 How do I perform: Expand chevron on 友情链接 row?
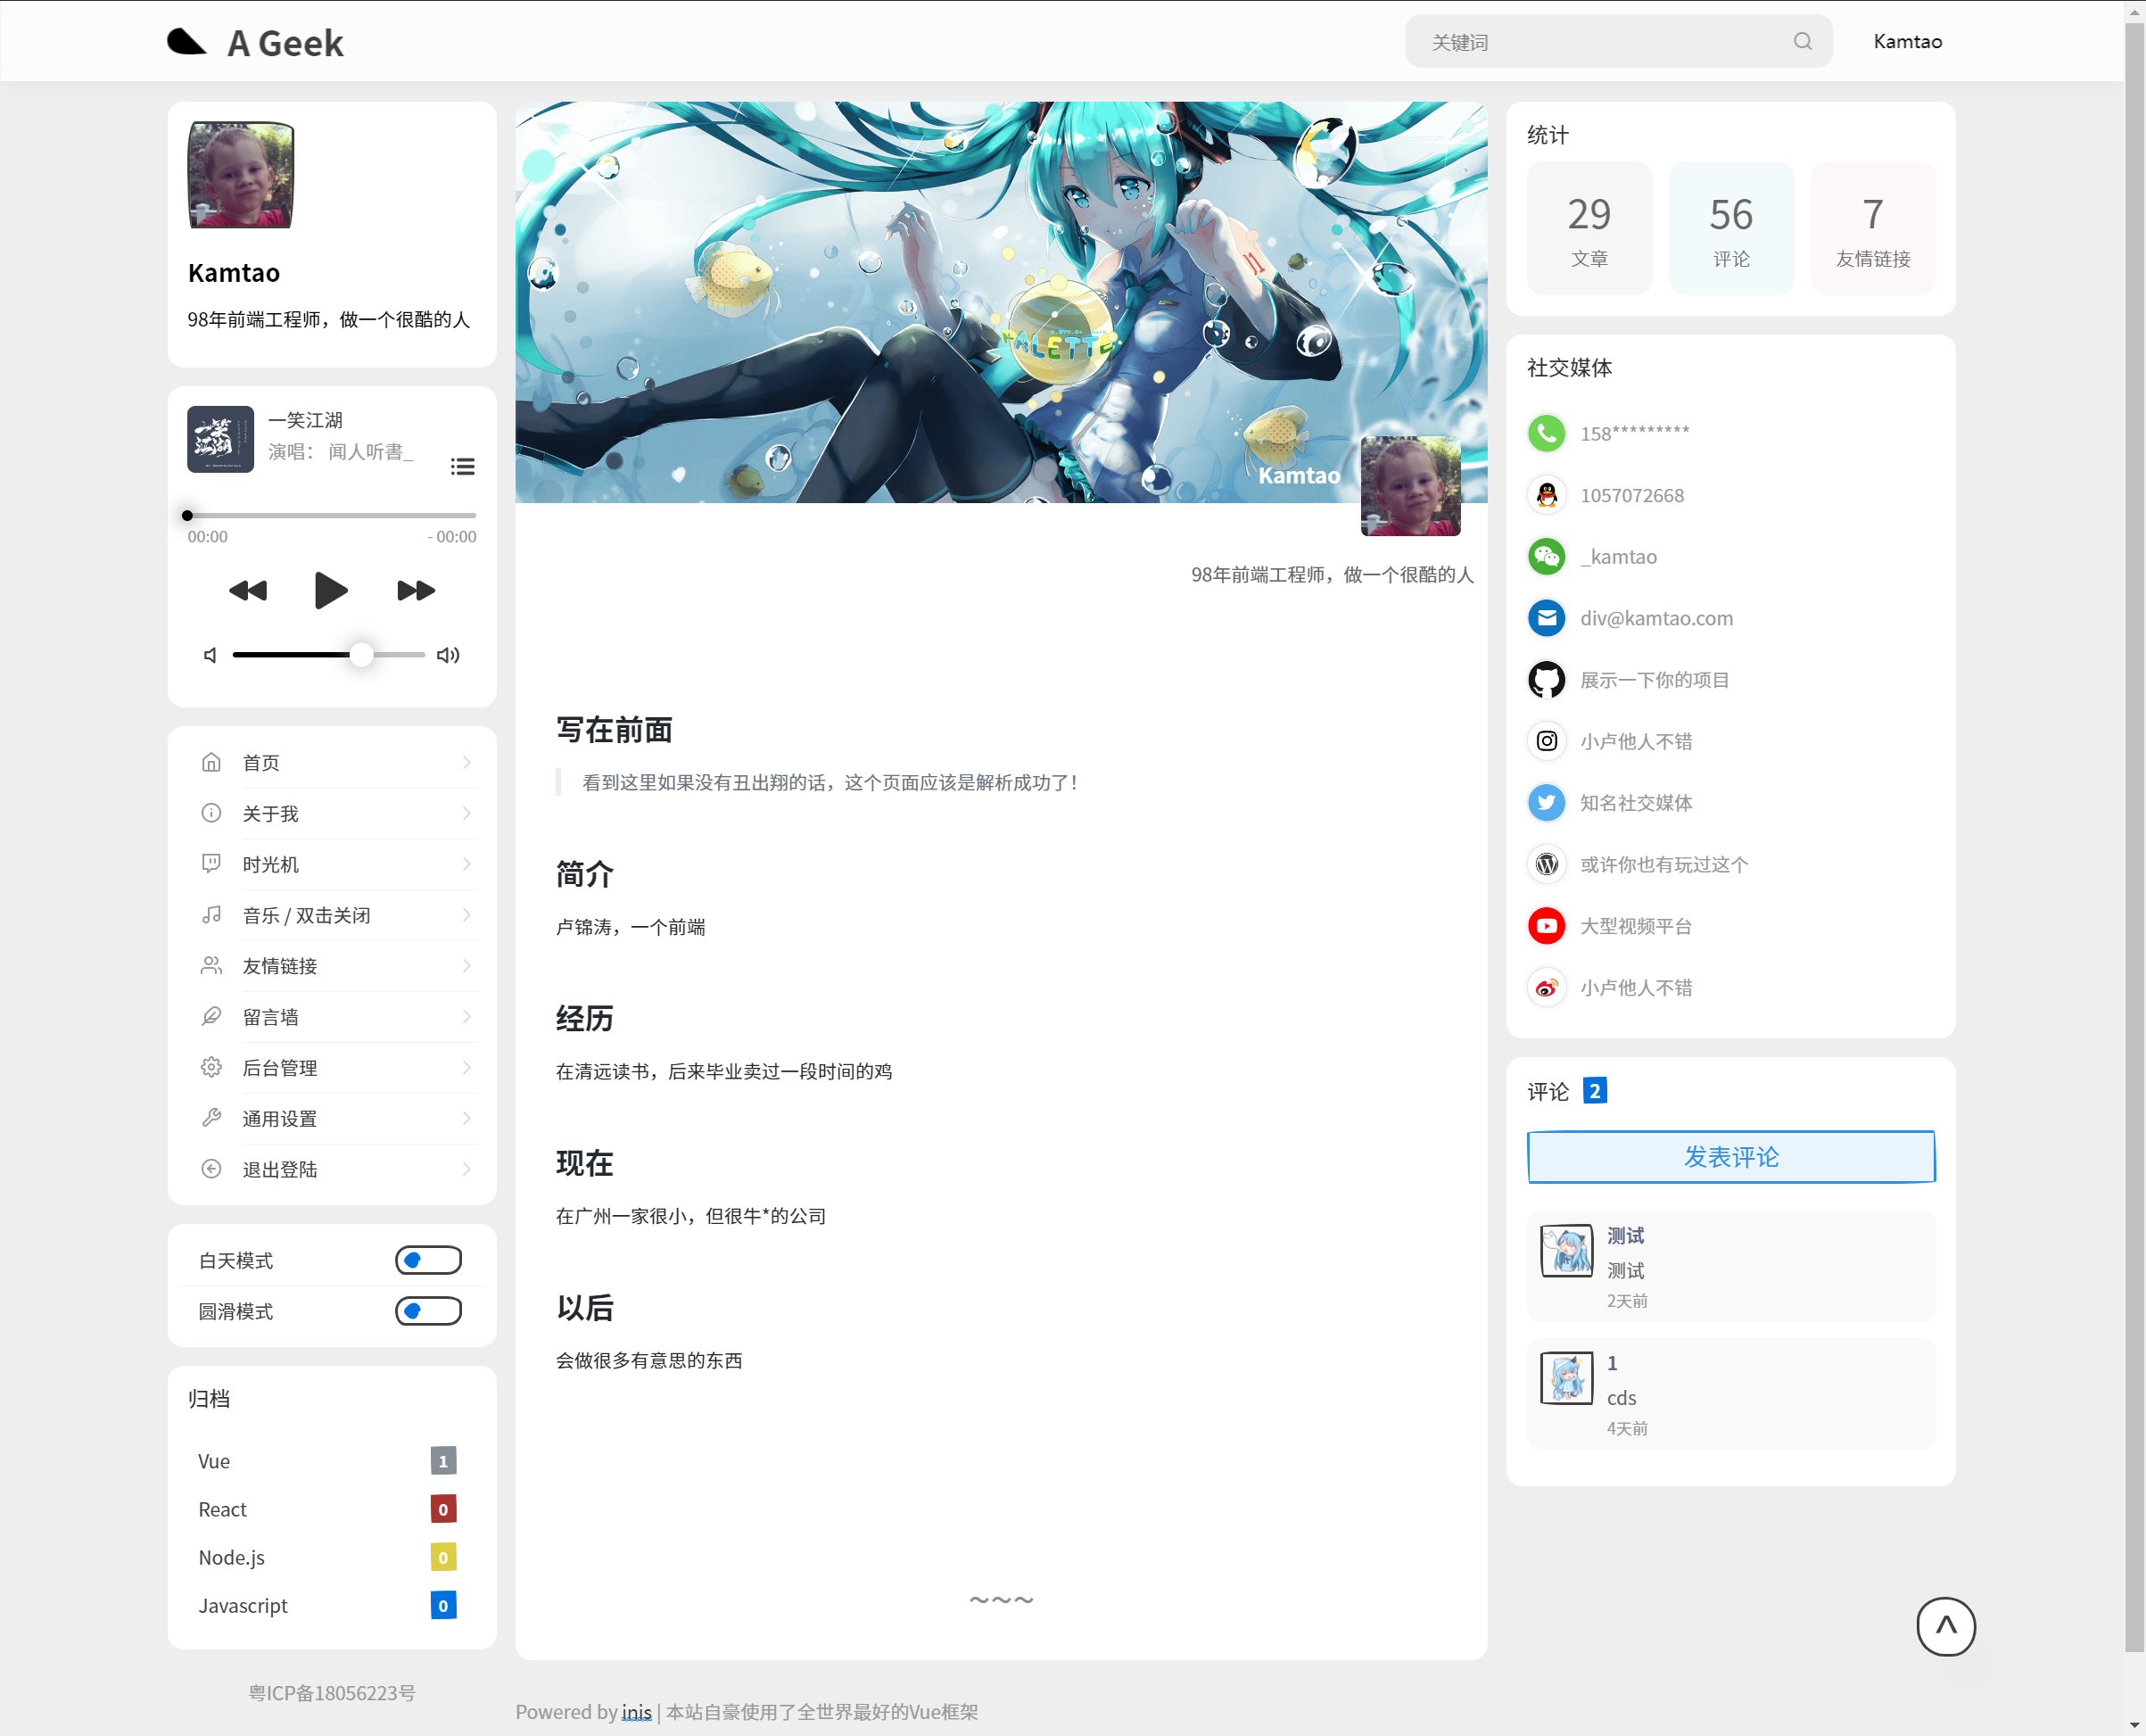(466, 966)
